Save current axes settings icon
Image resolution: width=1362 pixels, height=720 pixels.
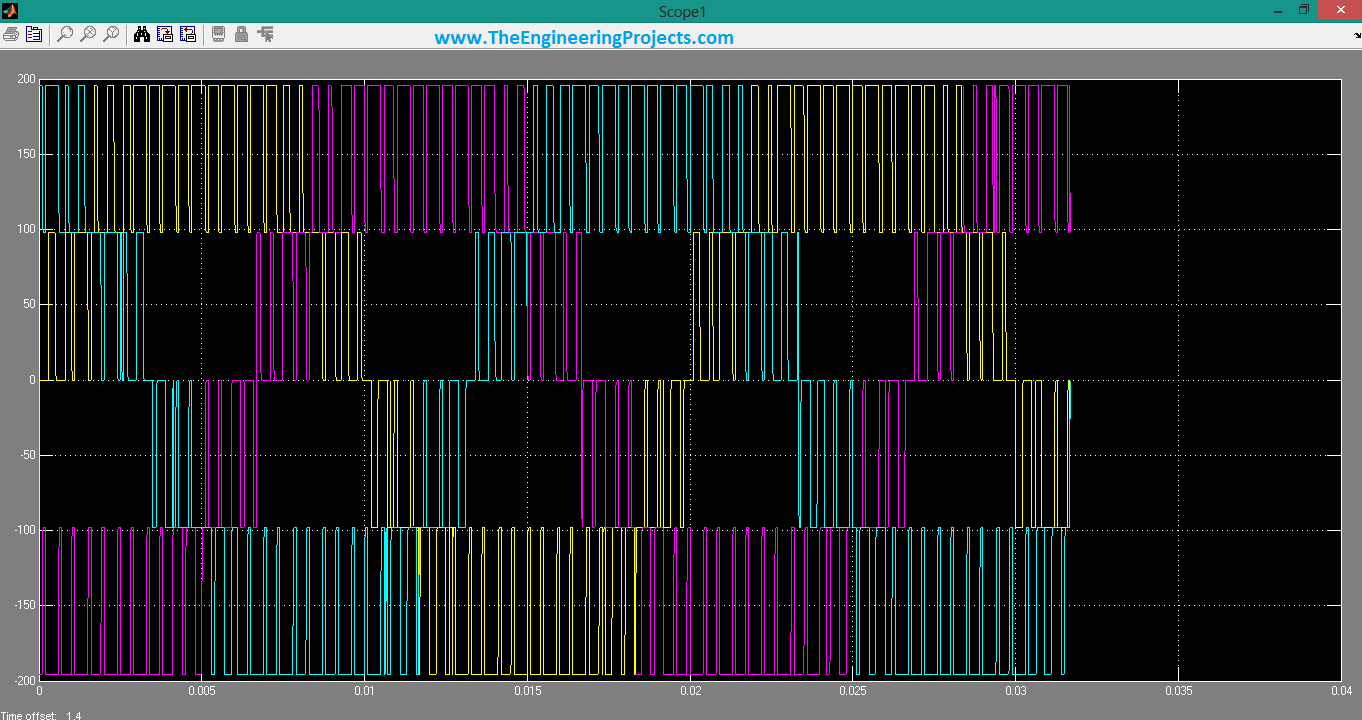coord(165,34)
